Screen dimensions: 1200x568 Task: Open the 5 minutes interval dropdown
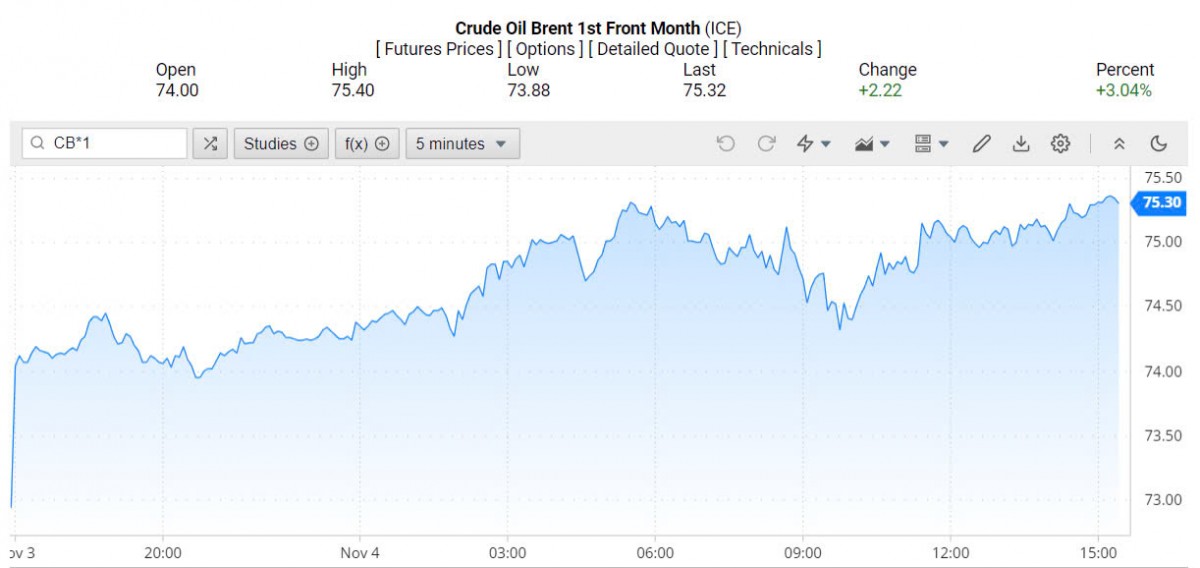click(x=462, y=144)
